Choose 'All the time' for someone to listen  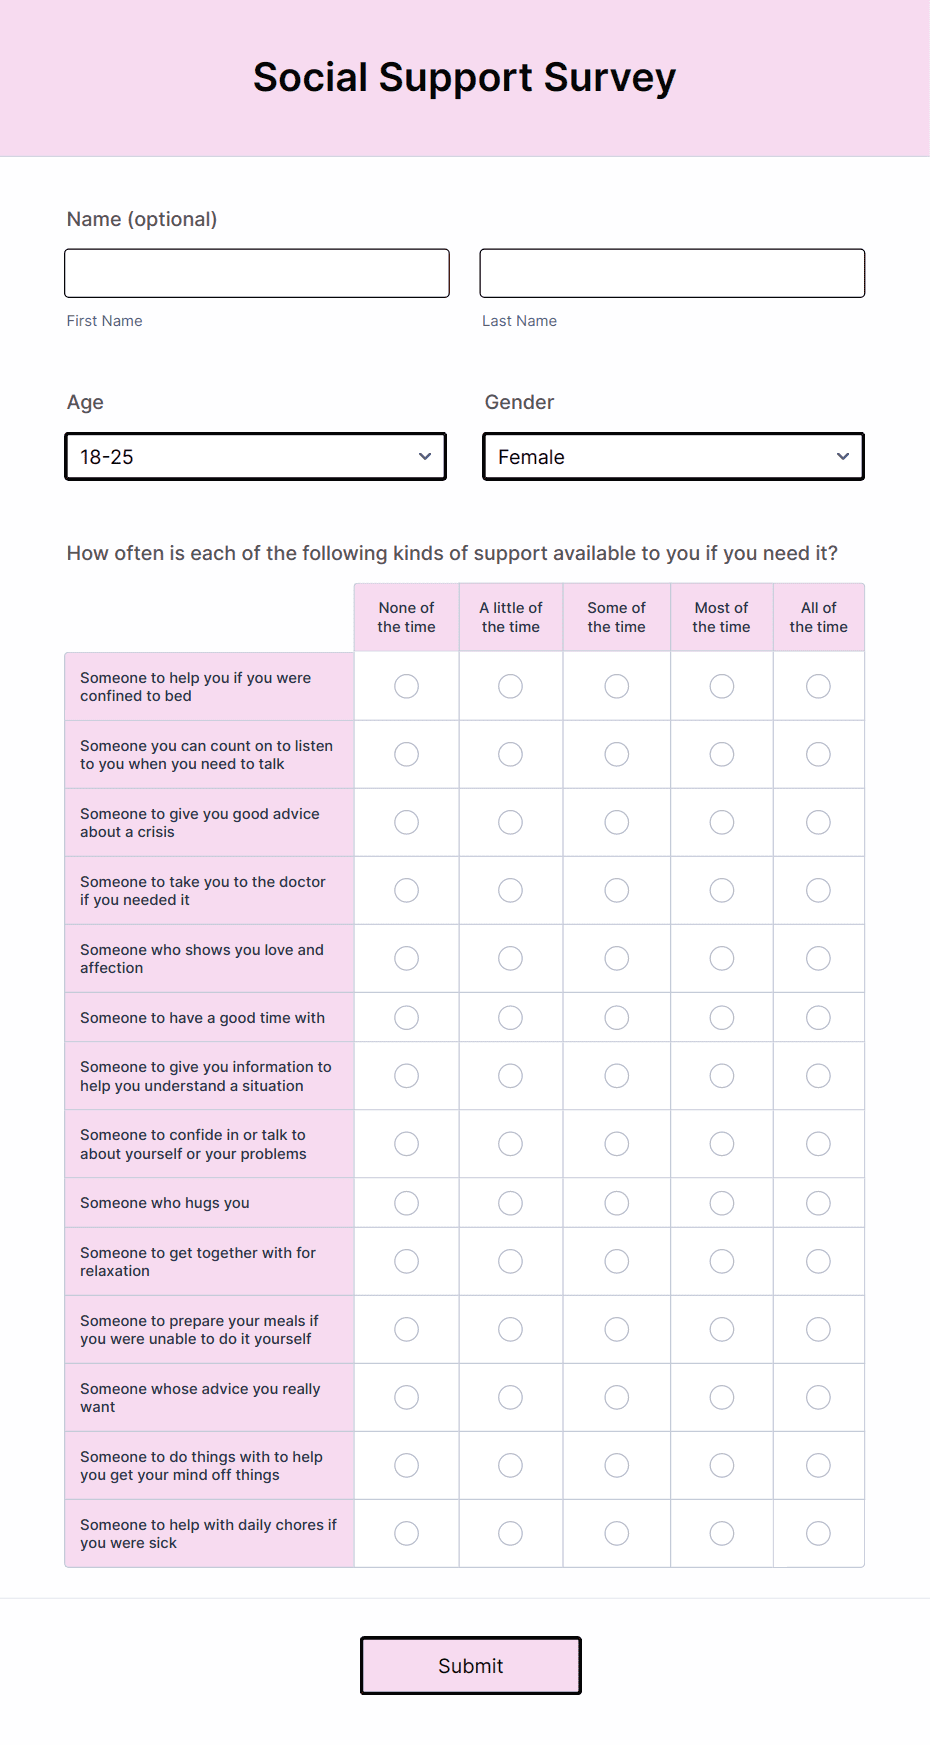818,754
